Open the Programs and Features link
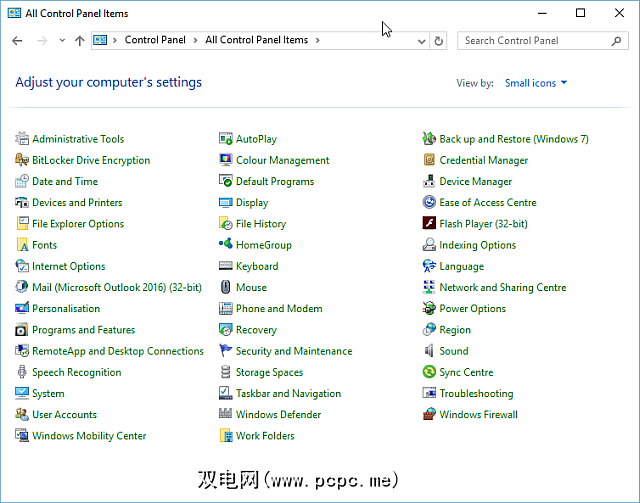The image size is (640, 503). tap(83, 330)
